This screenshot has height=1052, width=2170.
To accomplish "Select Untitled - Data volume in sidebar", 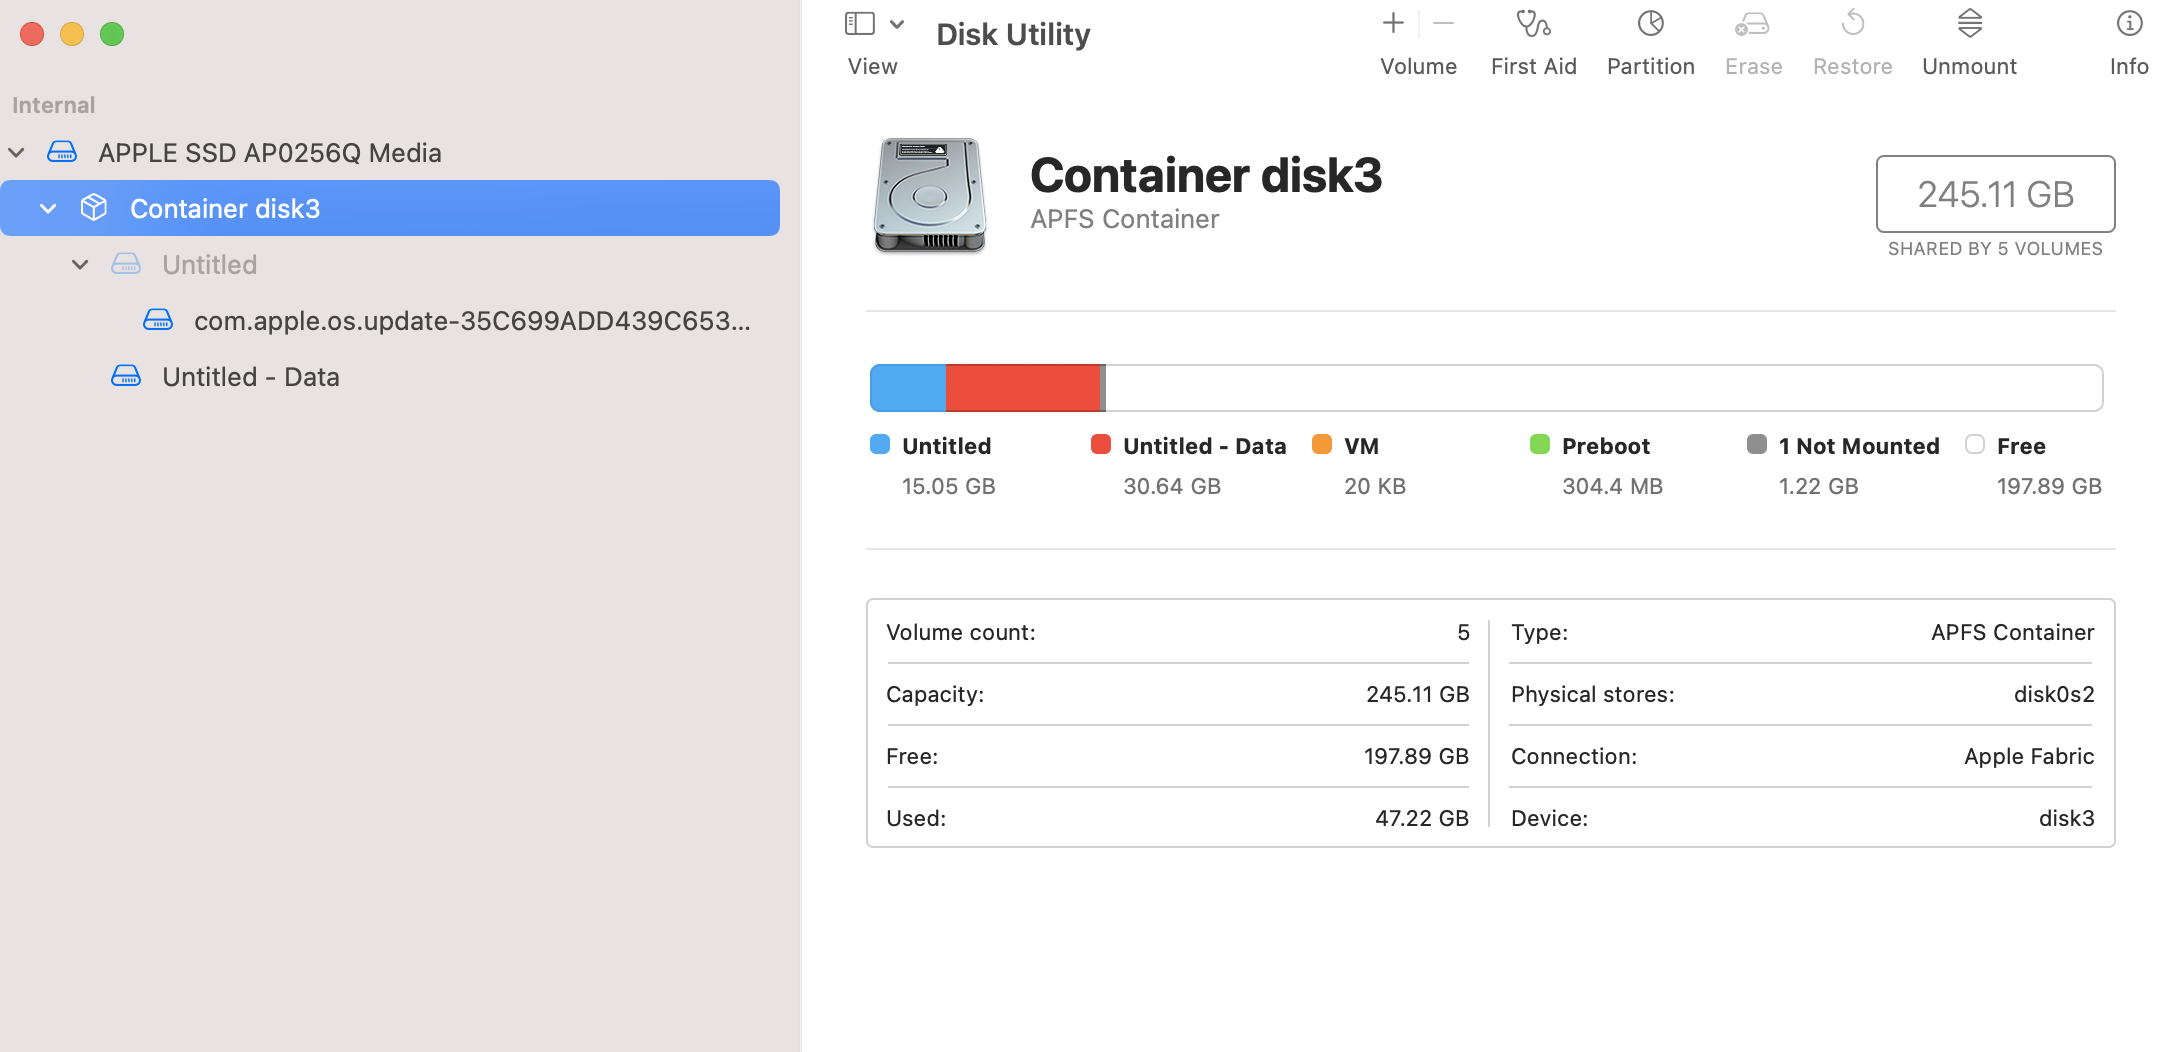I will (250, 377).
